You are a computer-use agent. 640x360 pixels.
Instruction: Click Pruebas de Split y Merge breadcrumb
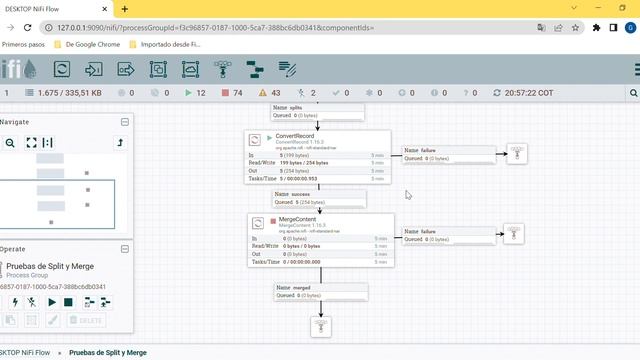108,353
